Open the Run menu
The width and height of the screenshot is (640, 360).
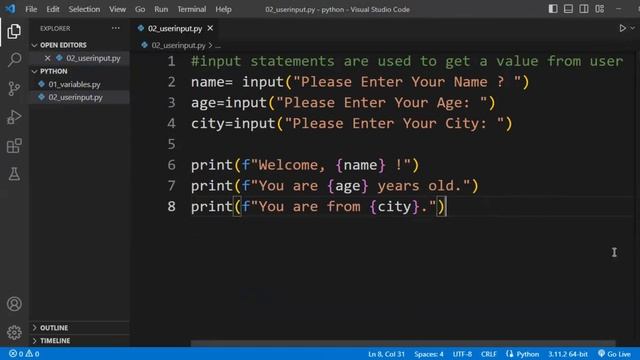coord(161,9)
